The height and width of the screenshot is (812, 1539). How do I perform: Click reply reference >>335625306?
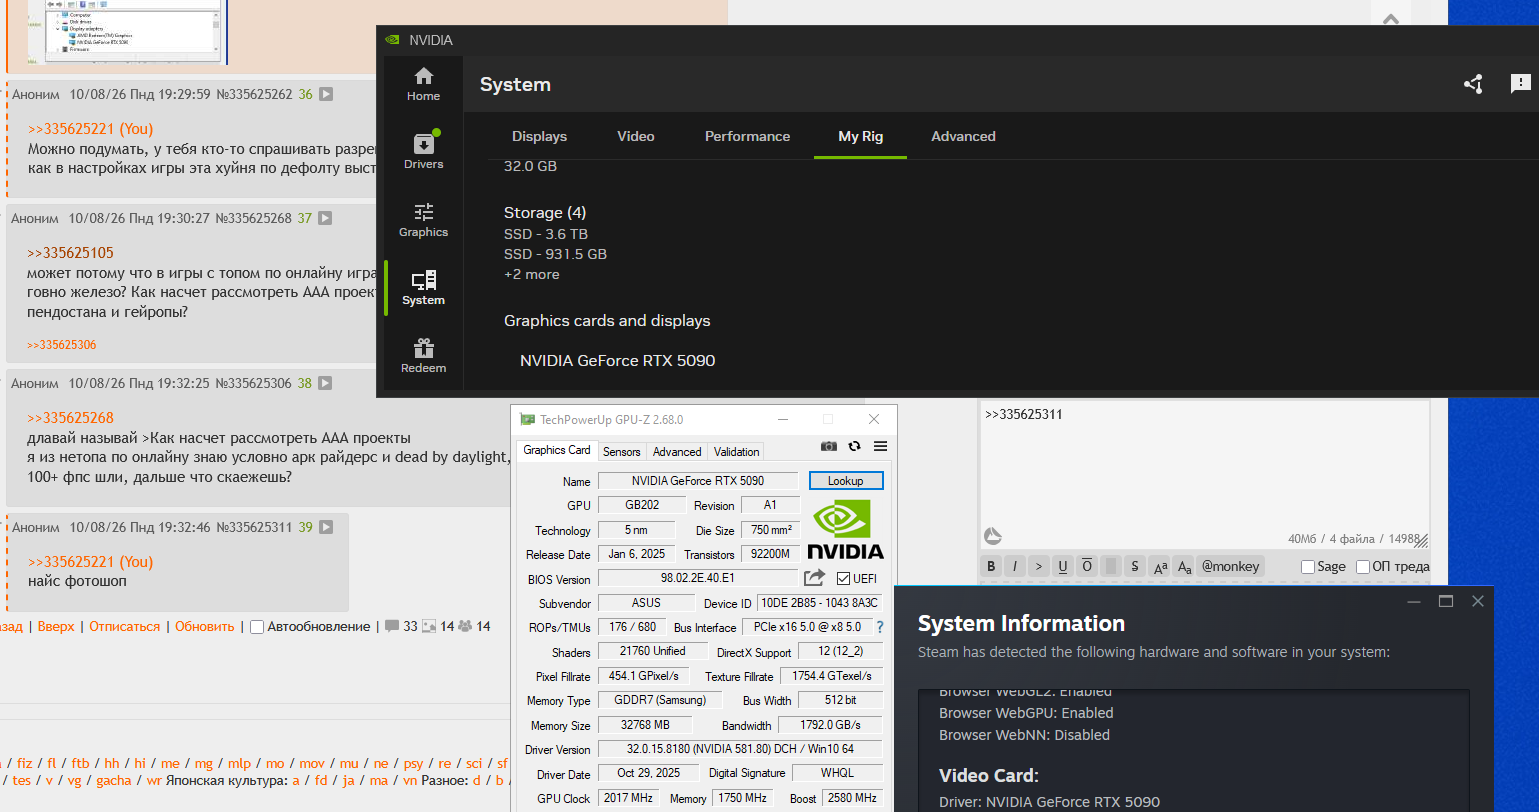62,345
